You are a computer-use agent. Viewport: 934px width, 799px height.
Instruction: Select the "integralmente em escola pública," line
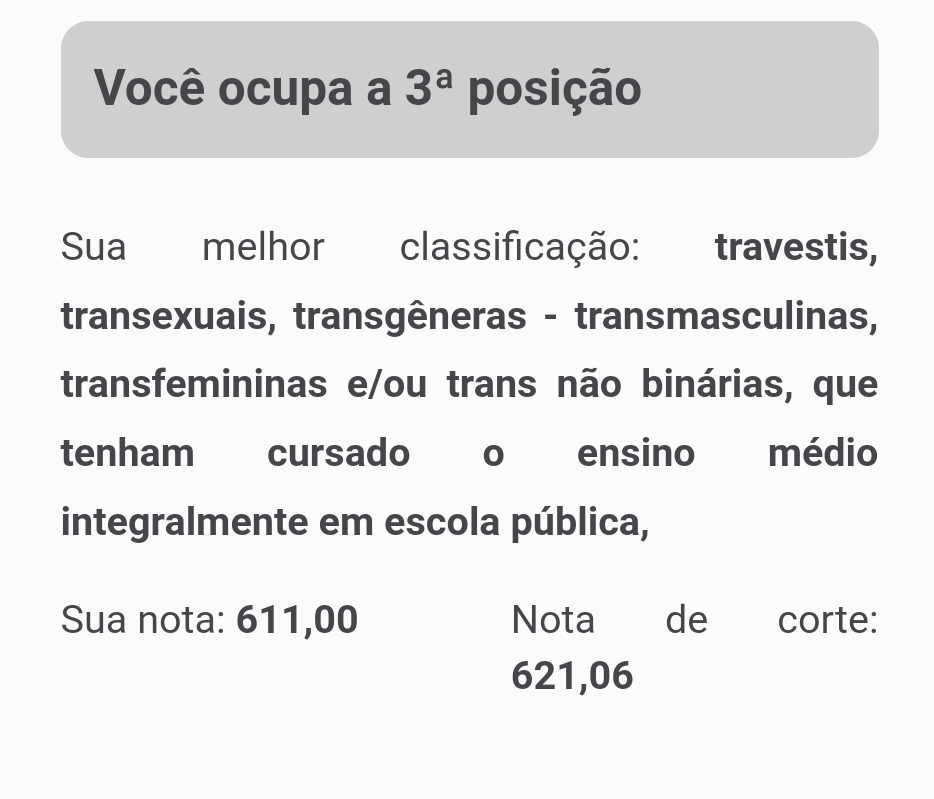[355, 522]
